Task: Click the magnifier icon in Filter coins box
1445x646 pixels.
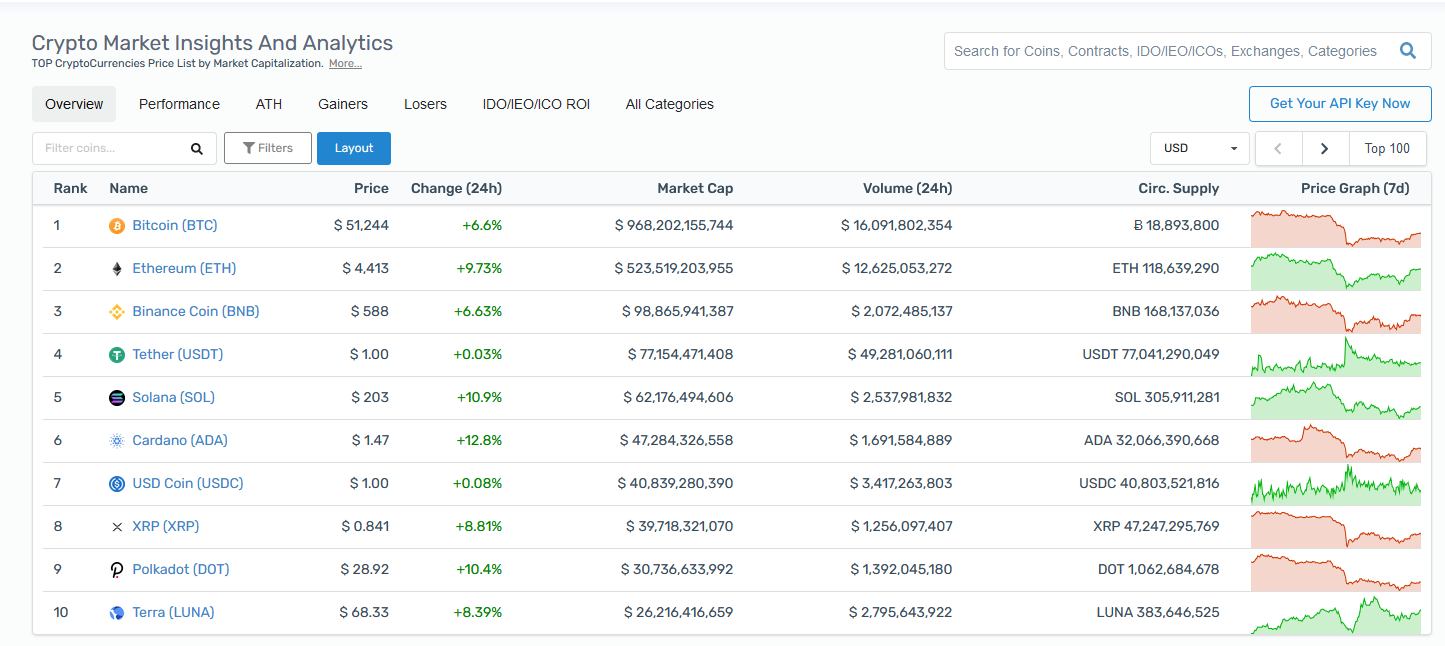Action: [x=197, y=149]
